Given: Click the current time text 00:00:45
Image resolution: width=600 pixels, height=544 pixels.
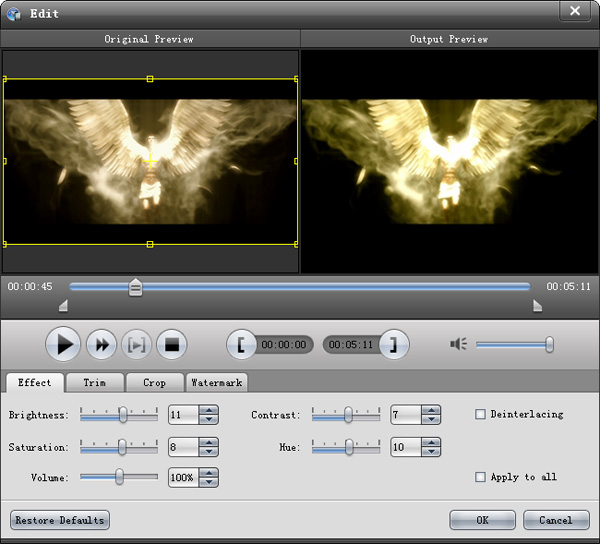Looking at the screenshot, I should coord(30,287).
